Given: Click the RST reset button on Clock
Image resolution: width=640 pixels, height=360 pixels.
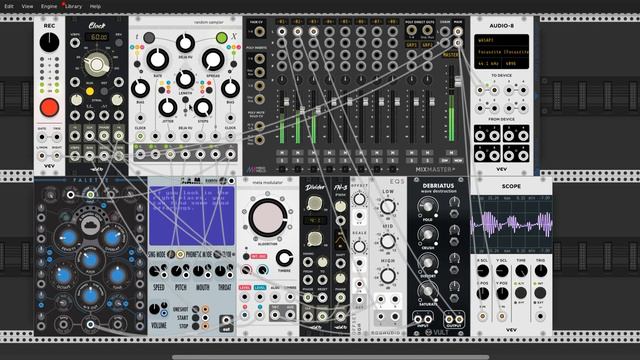Looking at the screenshot, I should 104,91.
